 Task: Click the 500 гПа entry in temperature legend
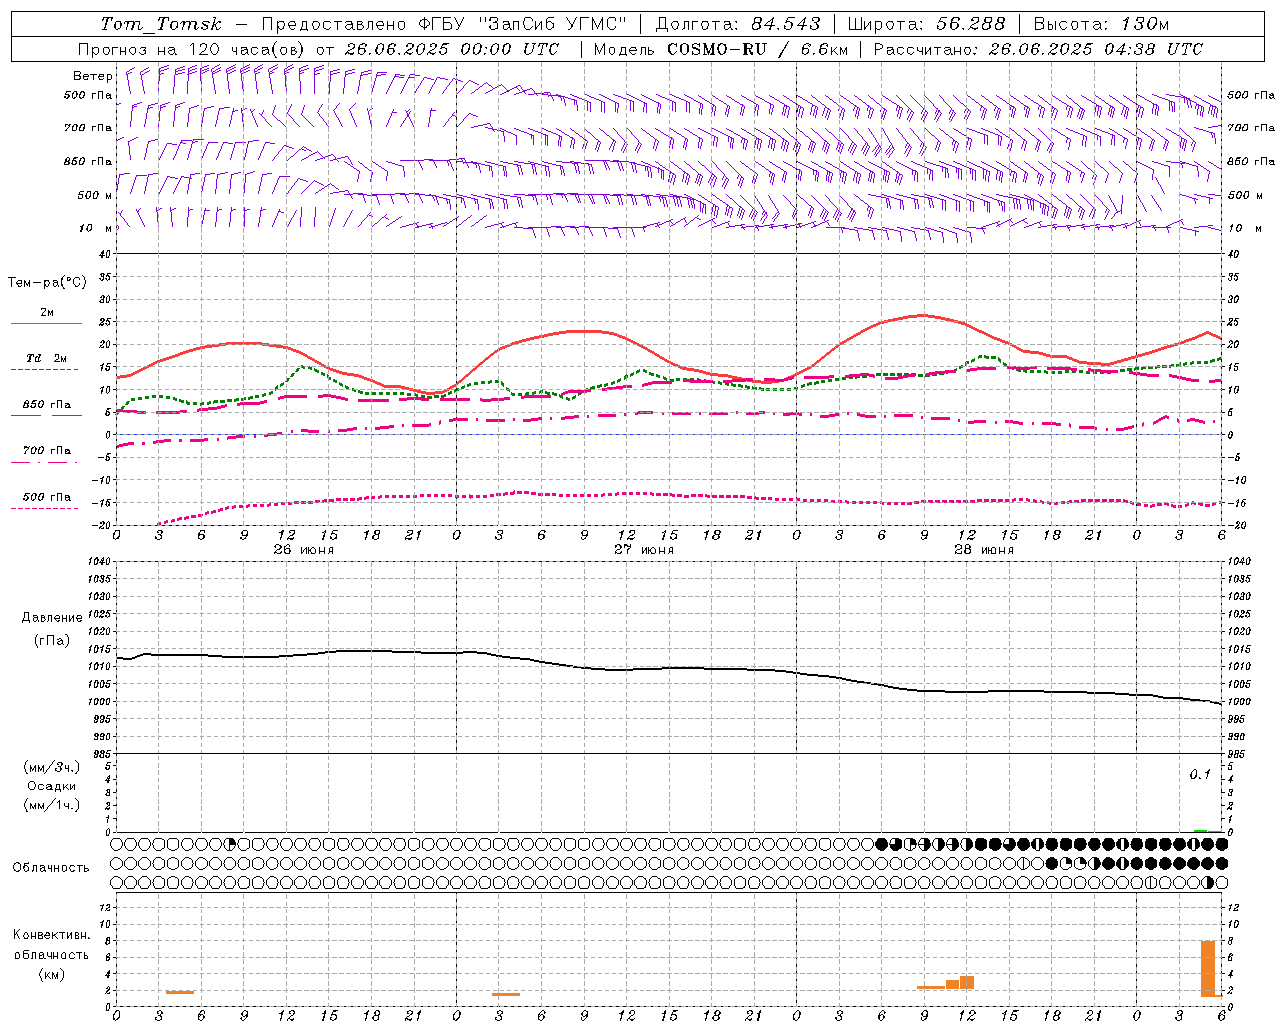[47, 497]
